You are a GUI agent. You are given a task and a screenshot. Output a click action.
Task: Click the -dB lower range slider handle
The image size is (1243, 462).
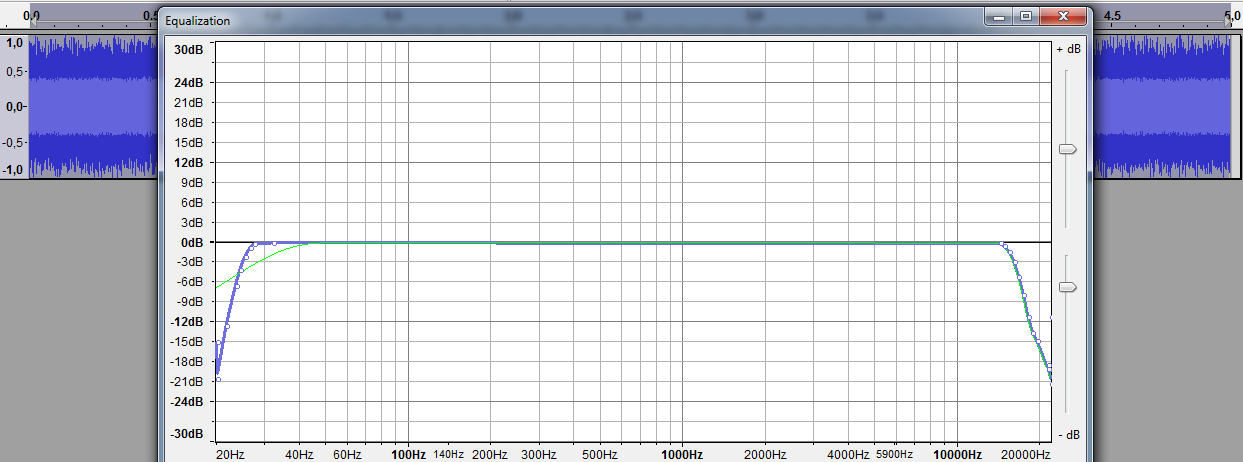1067,288
